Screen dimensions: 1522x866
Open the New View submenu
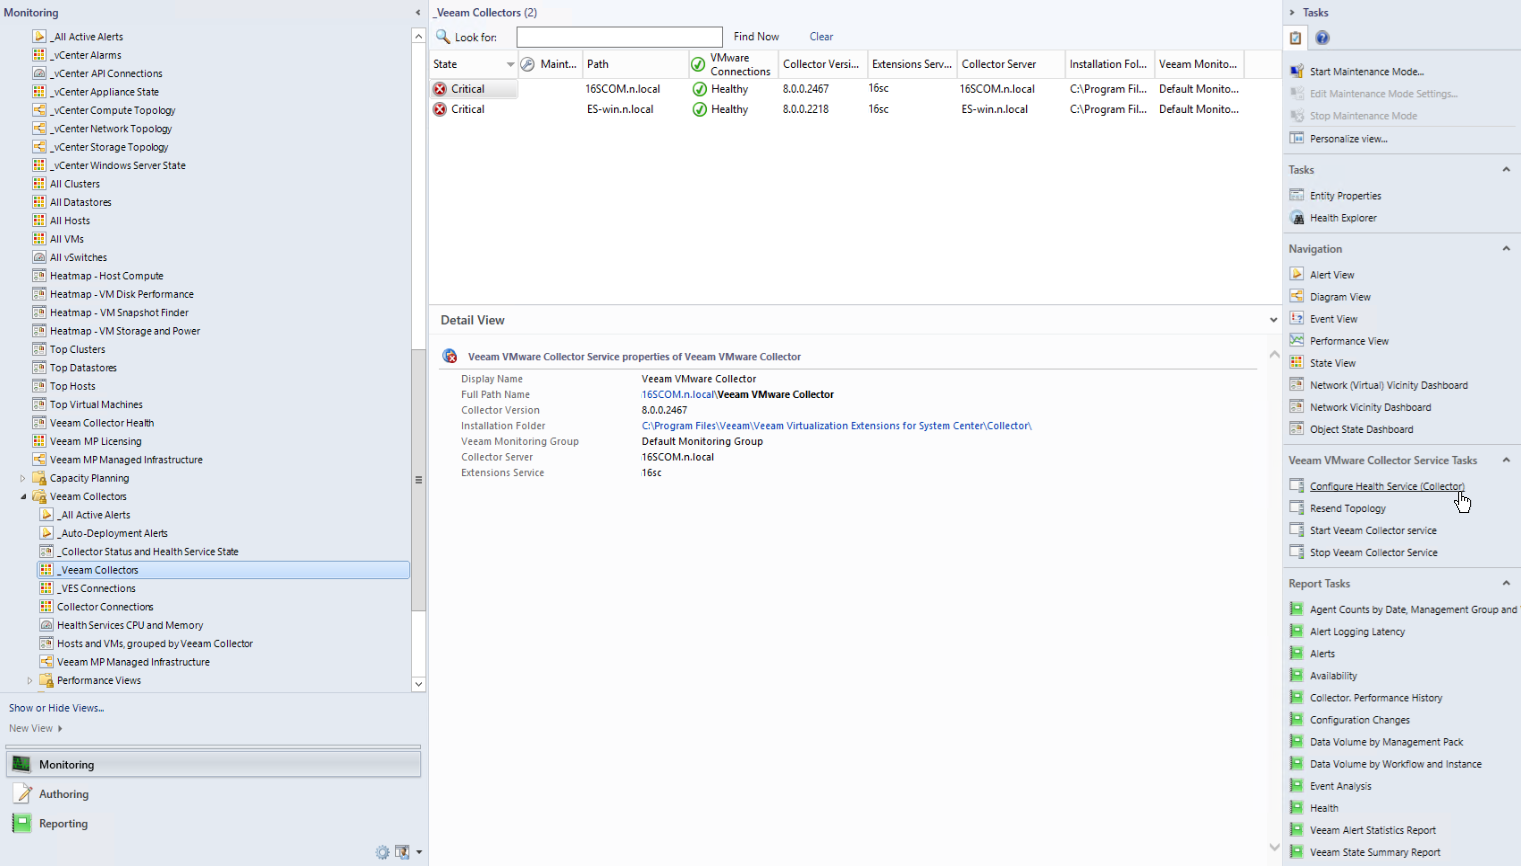click(35, 728)
